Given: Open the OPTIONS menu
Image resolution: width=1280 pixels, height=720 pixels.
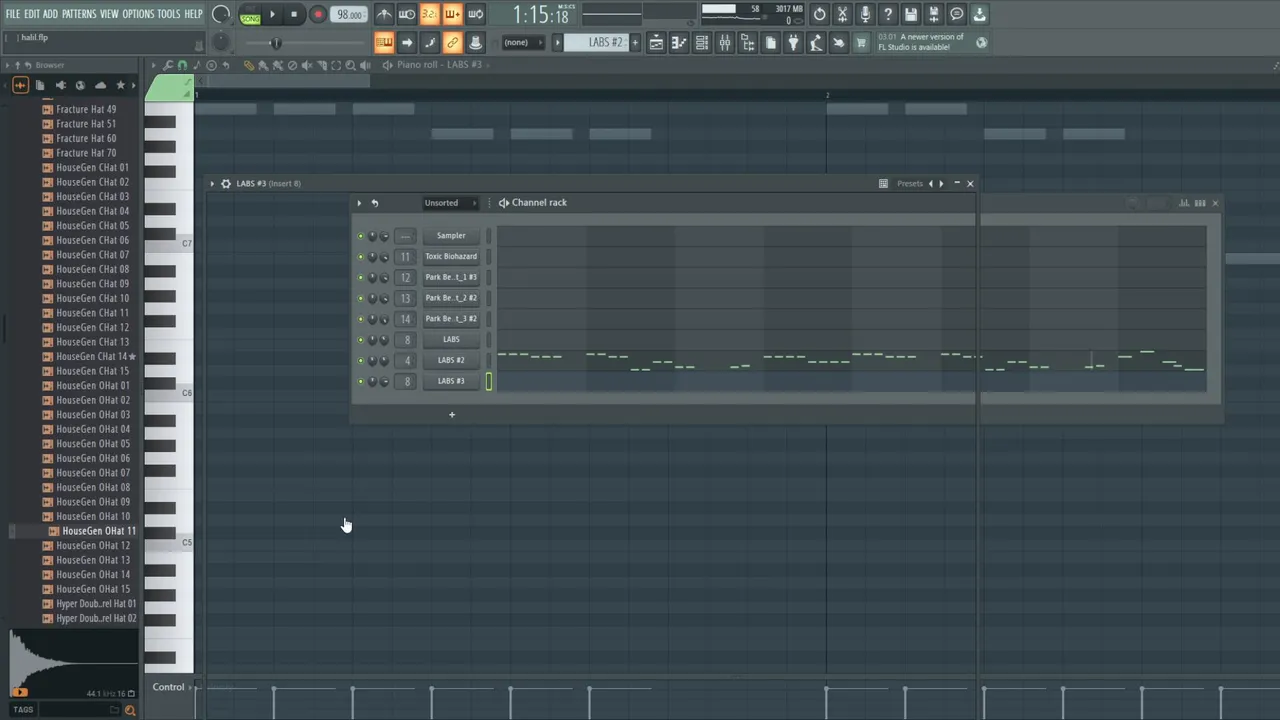Looking at the screenshot, I should pos(138,14).
